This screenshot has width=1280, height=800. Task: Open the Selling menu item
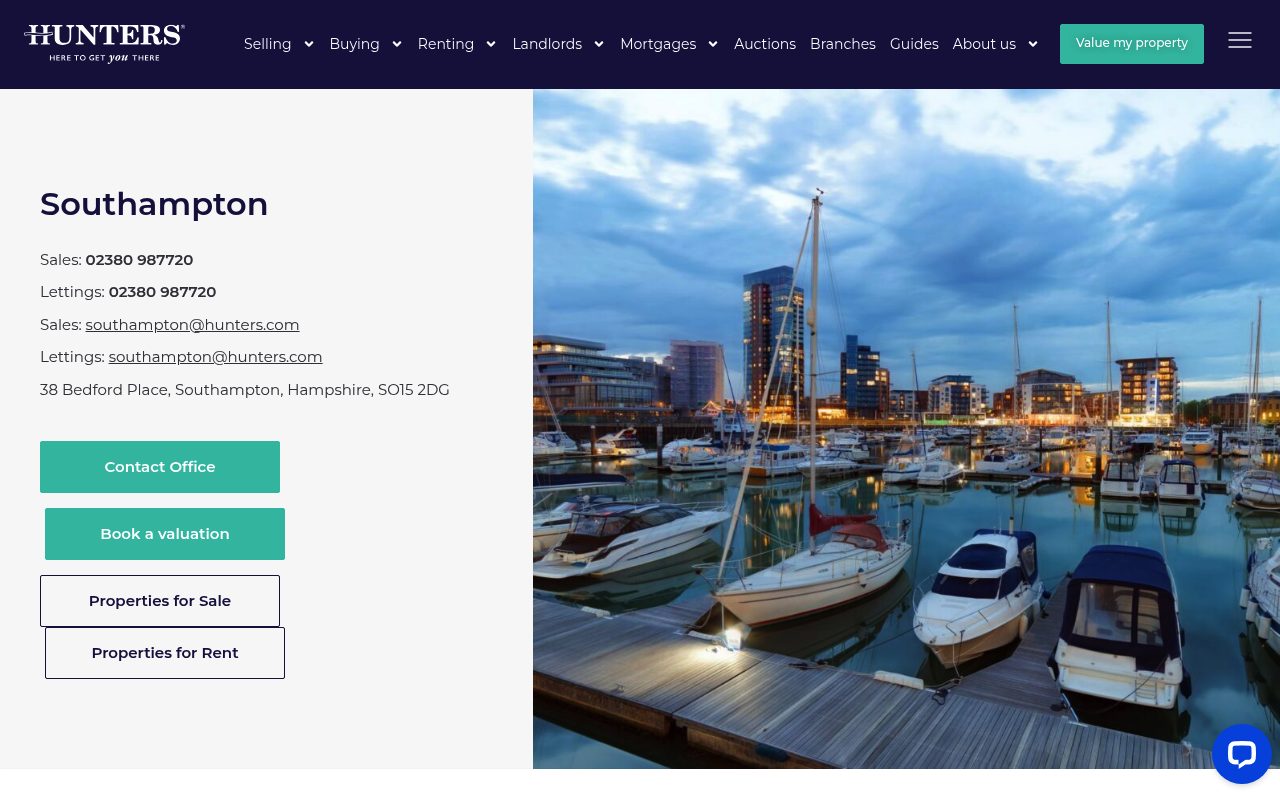(x=268, y=44)
